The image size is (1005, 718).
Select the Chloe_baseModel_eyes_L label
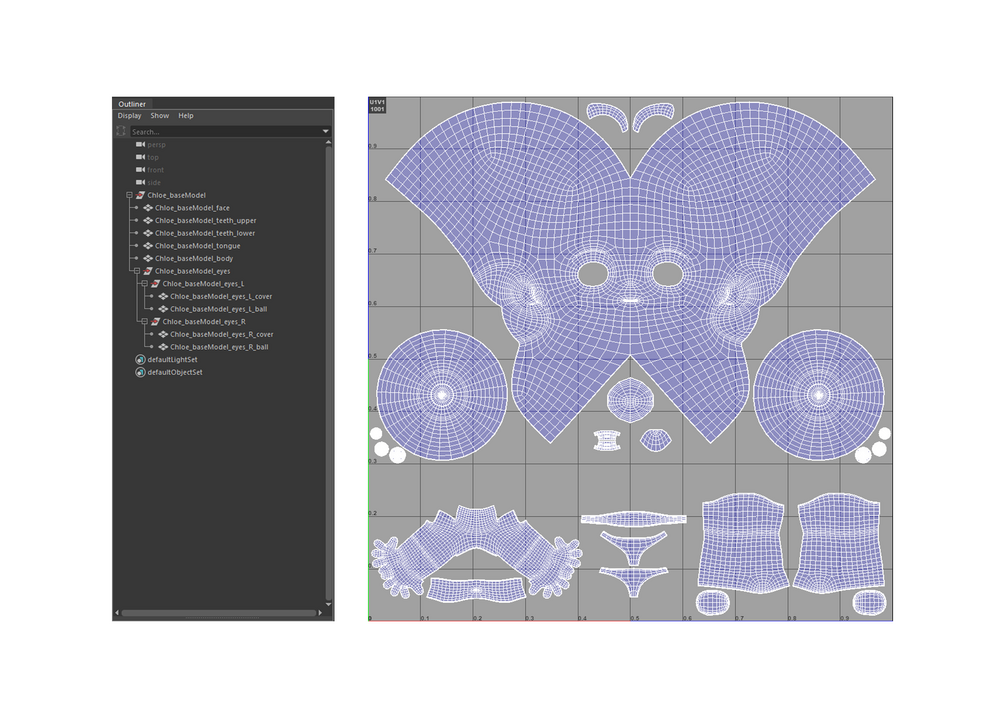pos(203,284)
